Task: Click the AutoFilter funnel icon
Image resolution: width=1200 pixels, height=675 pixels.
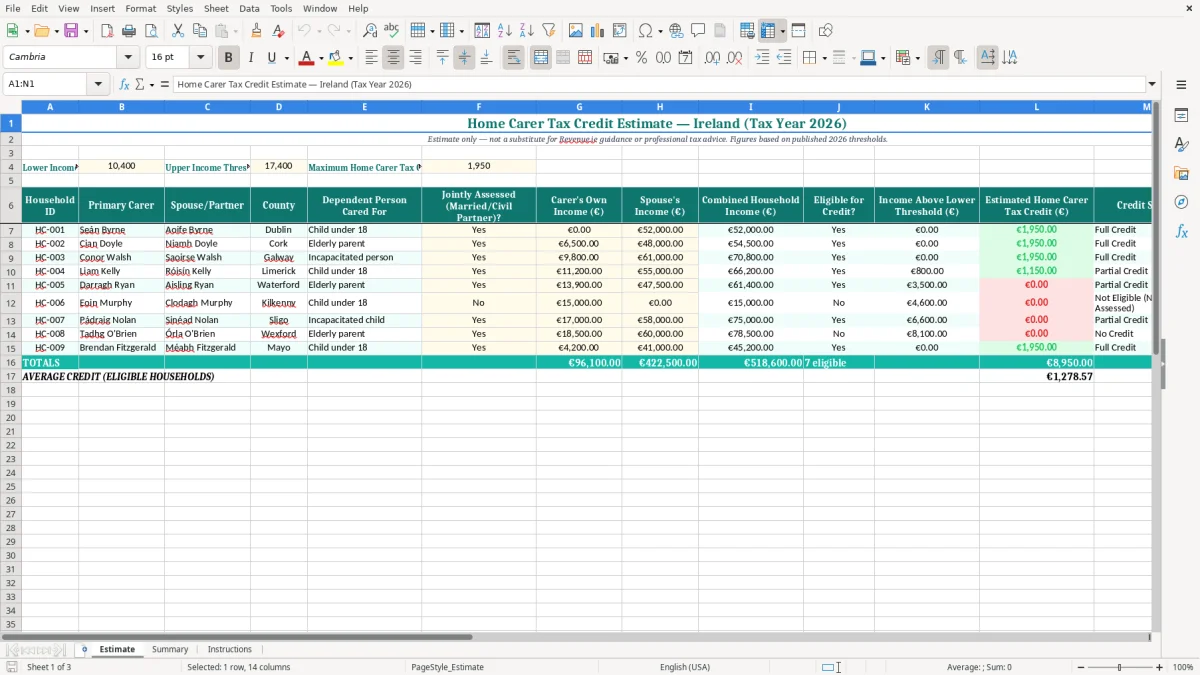Action: tap(549, 31)
